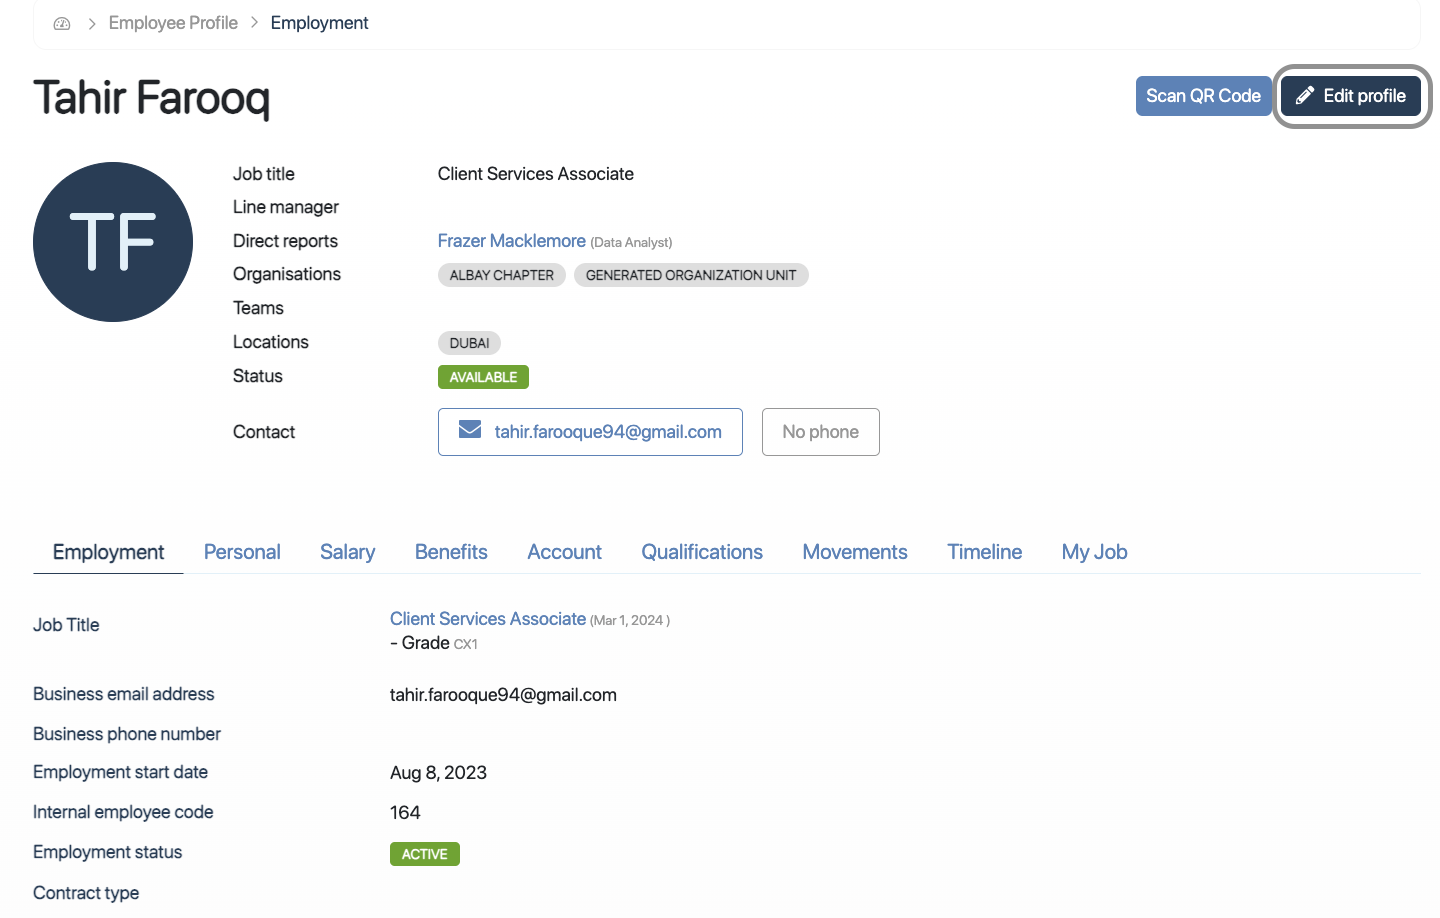Click the TF avatar circle
Viewport: 1440px width, 918px height.
[x=113, y=242]
